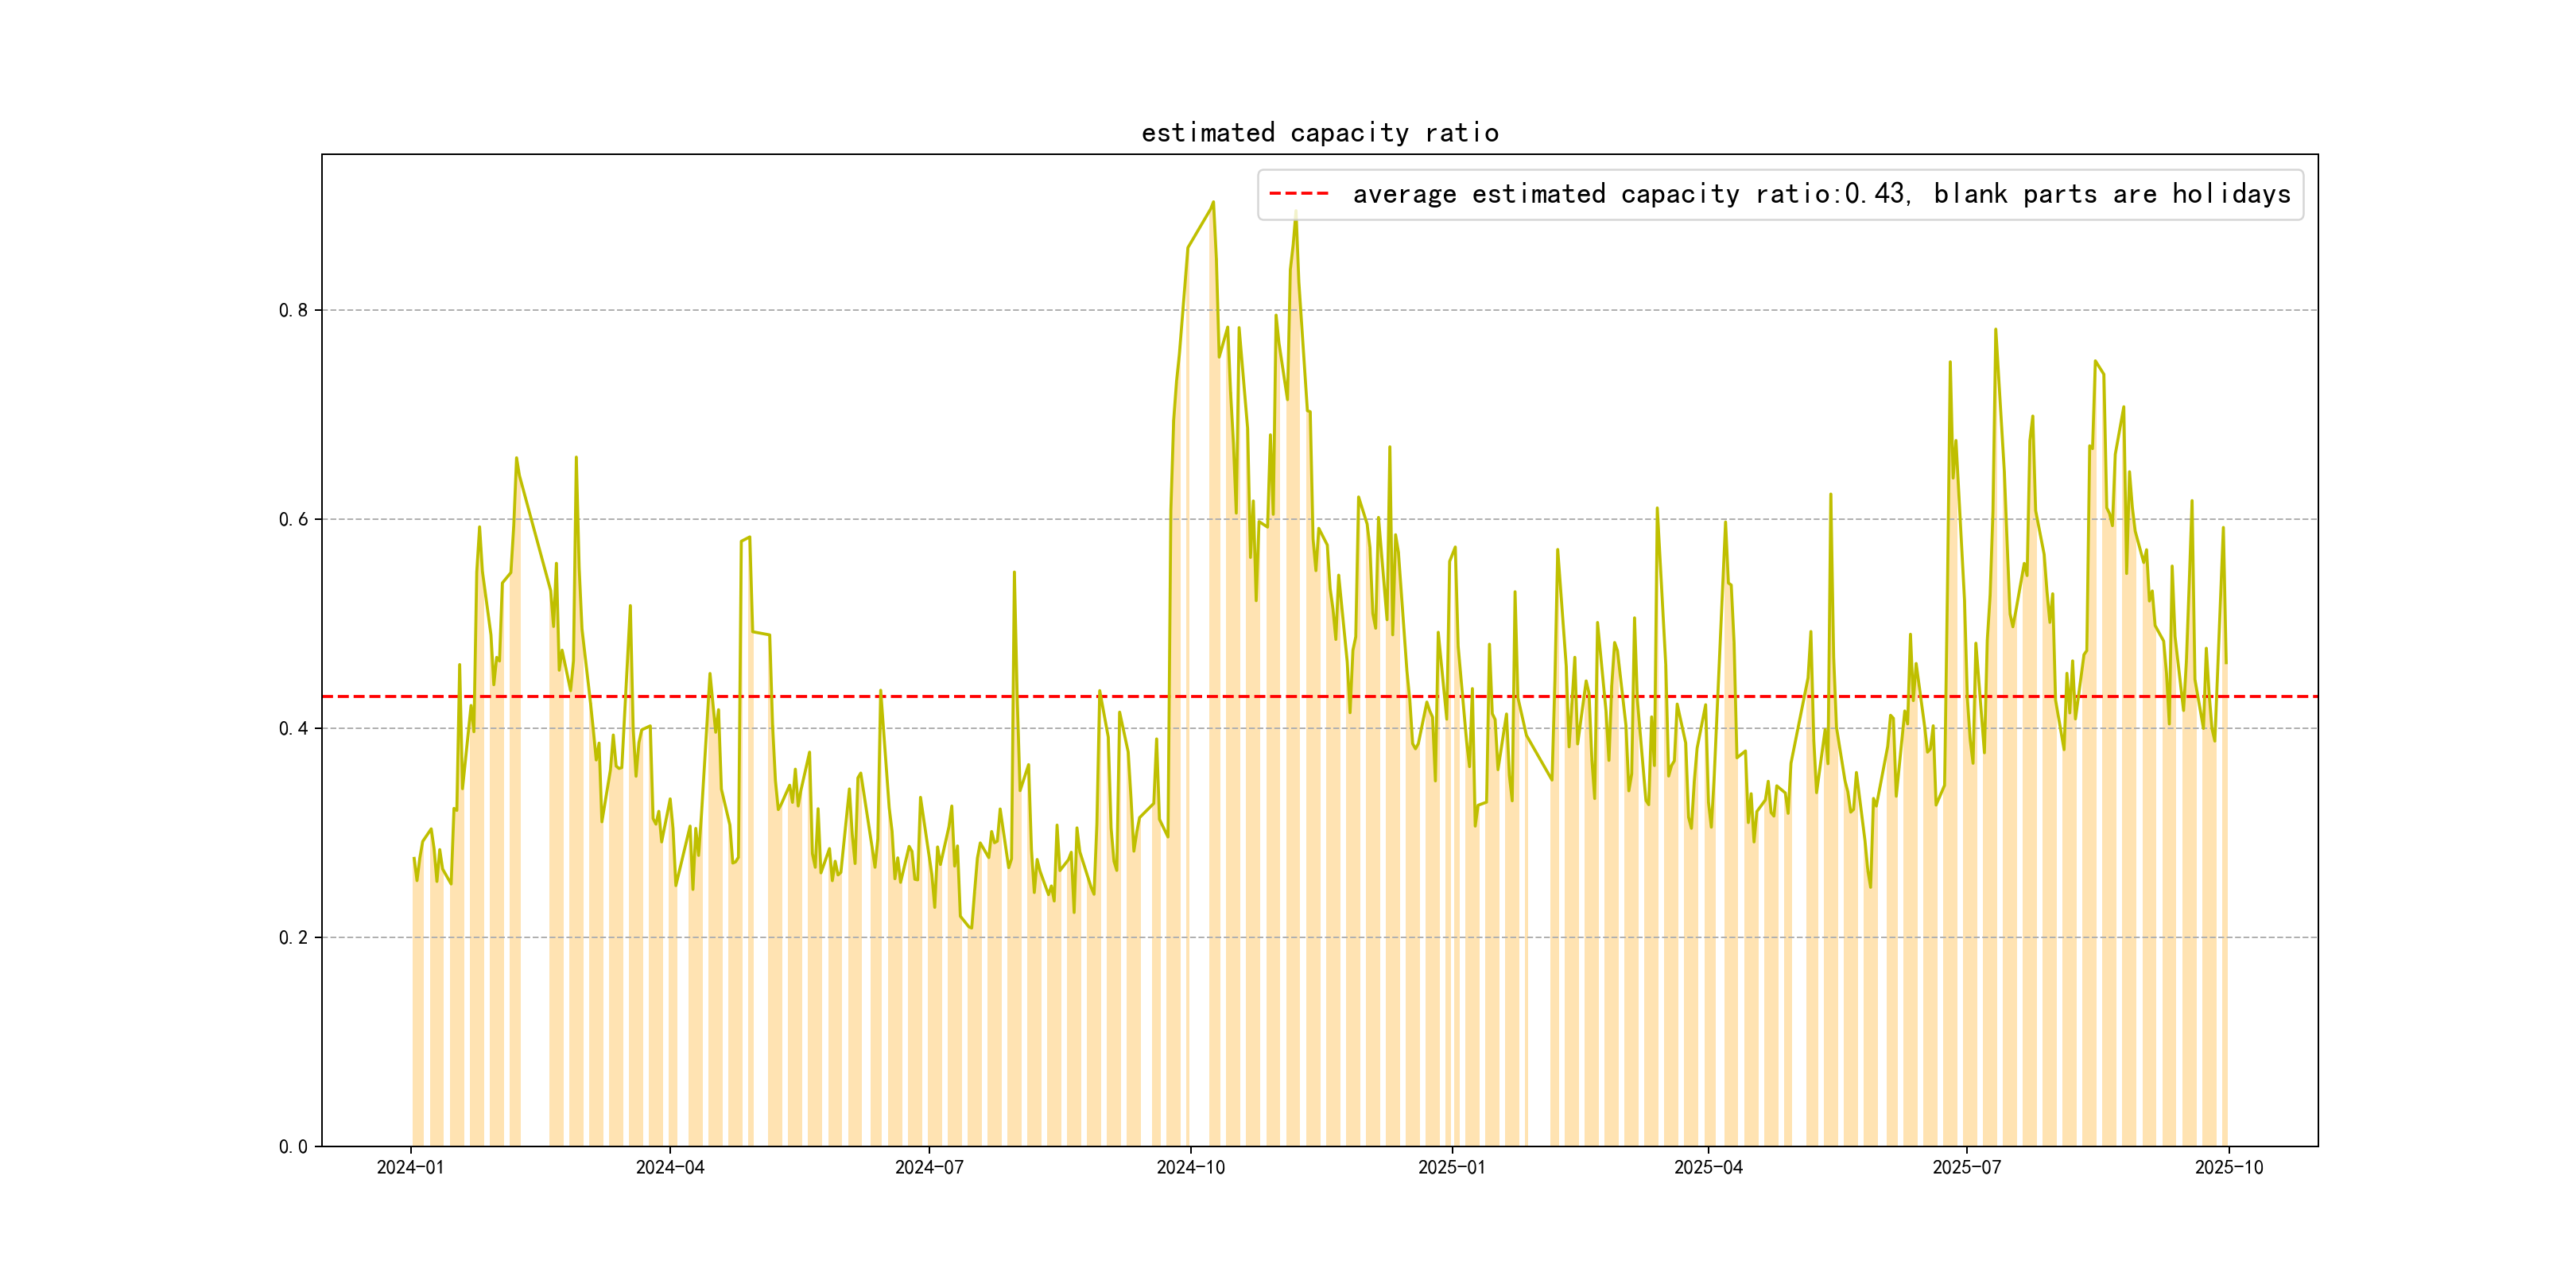
Task: Click the 2024-10 x-axis label
Action: click(1190, 1167)
